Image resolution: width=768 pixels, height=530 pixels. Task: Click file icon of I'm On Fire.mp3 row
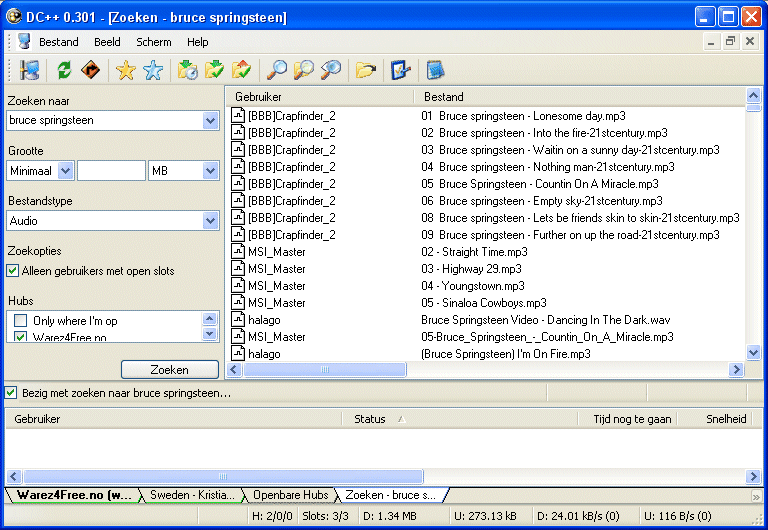pos(238,354)
